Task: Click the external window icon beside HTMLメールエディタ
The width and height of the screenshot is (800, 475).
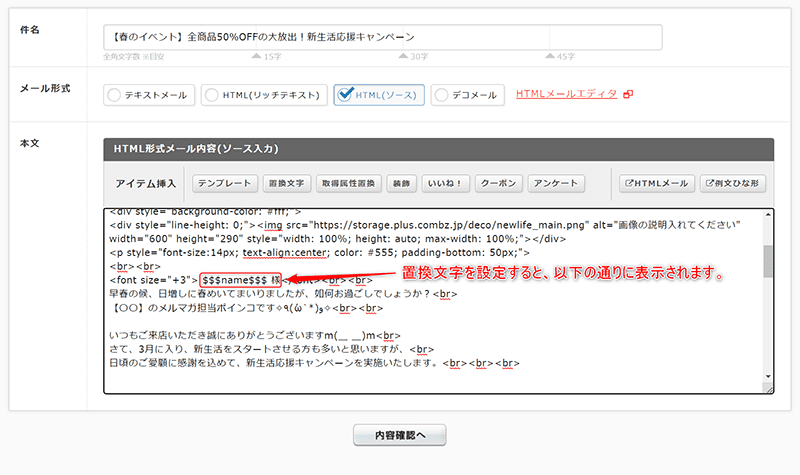Action: pos(628,94)
